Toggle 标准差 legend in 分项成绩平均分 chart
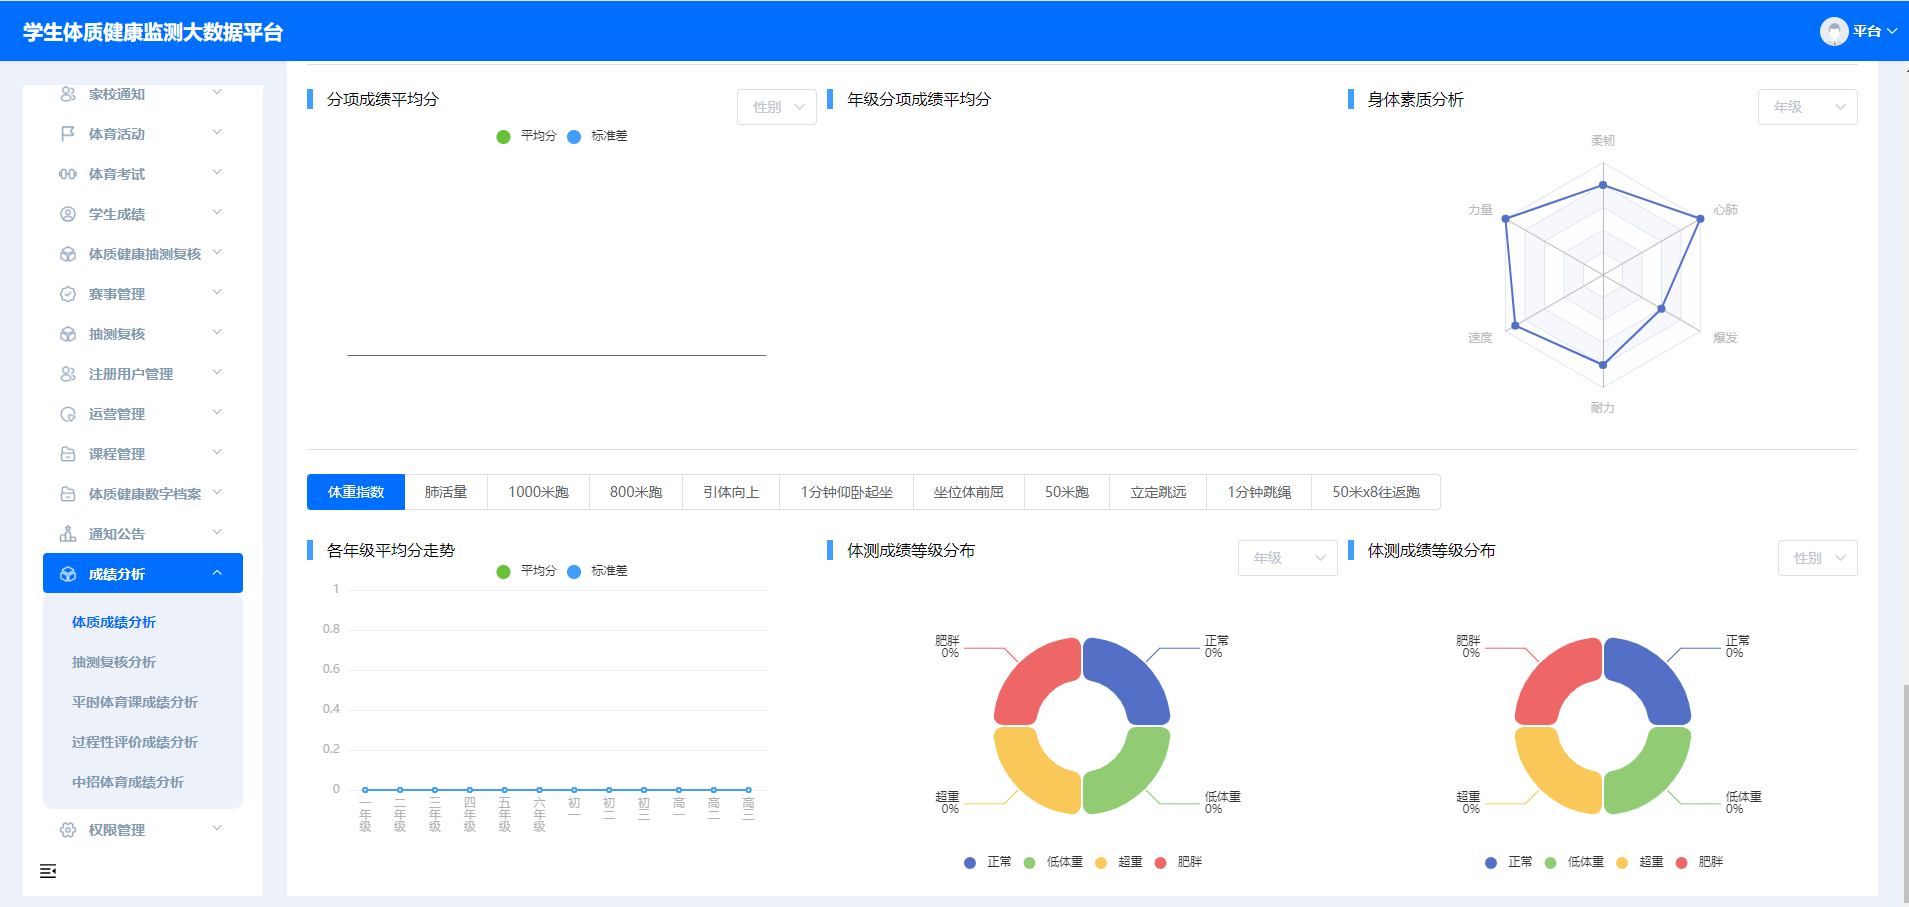This screenshot has height=907, width=1909. point(598,136)
